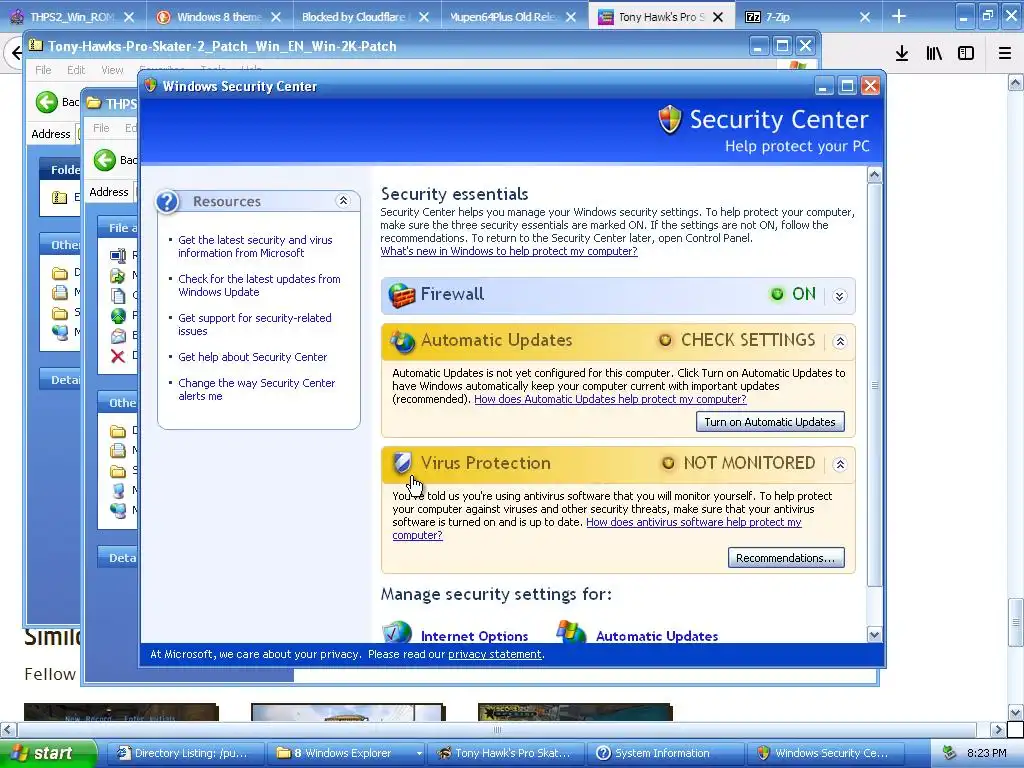This screenshot has width=1024, height=768.
Task: Click the Recommendations button
Action: 786,558
